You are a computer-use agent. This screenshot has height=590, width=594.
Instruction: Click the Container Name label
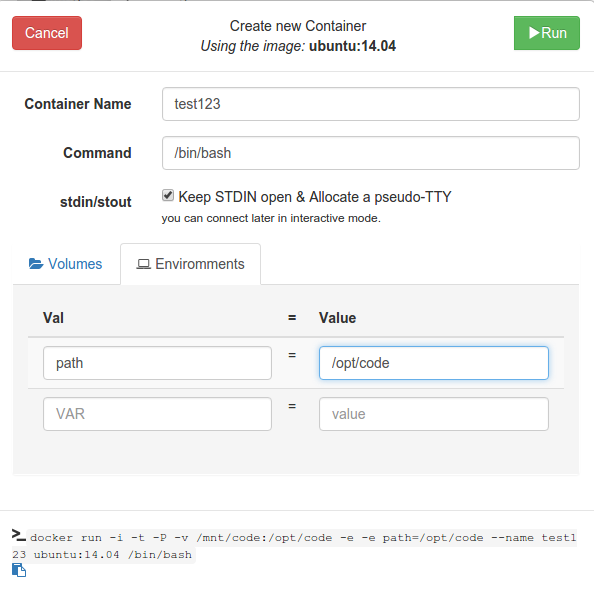point(78,104)
